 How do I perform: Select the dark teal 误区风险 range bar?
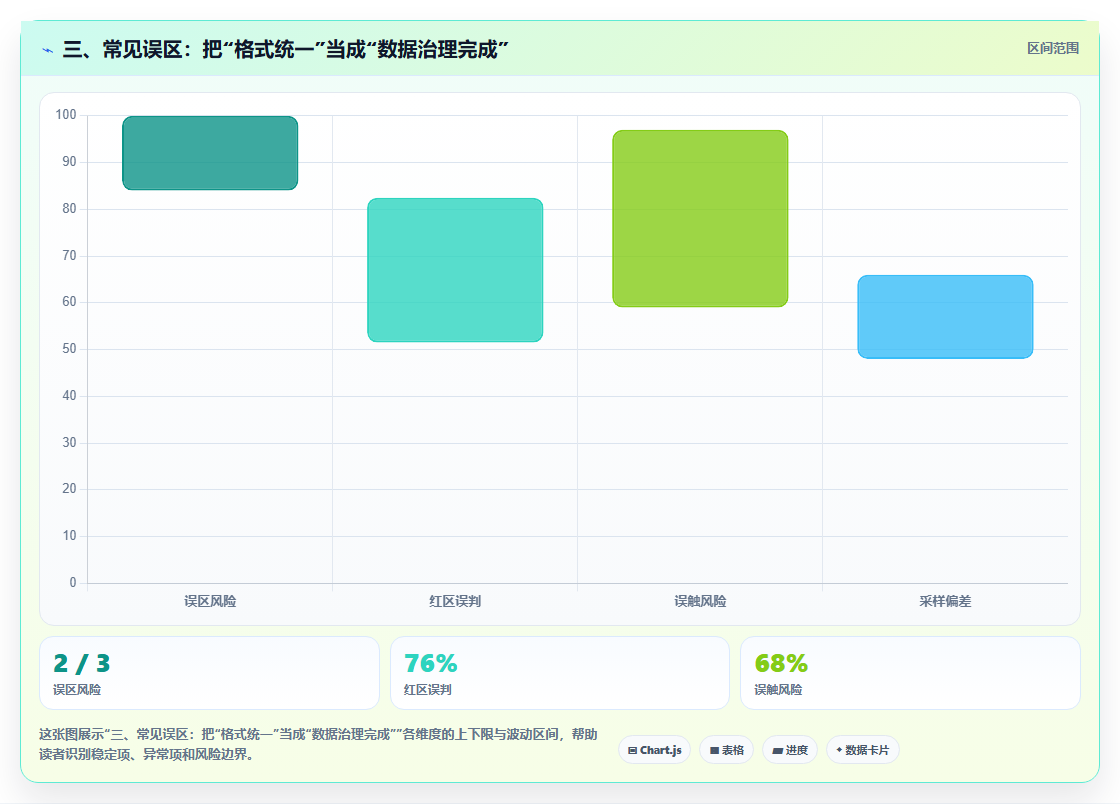click(x=210, y=153)
